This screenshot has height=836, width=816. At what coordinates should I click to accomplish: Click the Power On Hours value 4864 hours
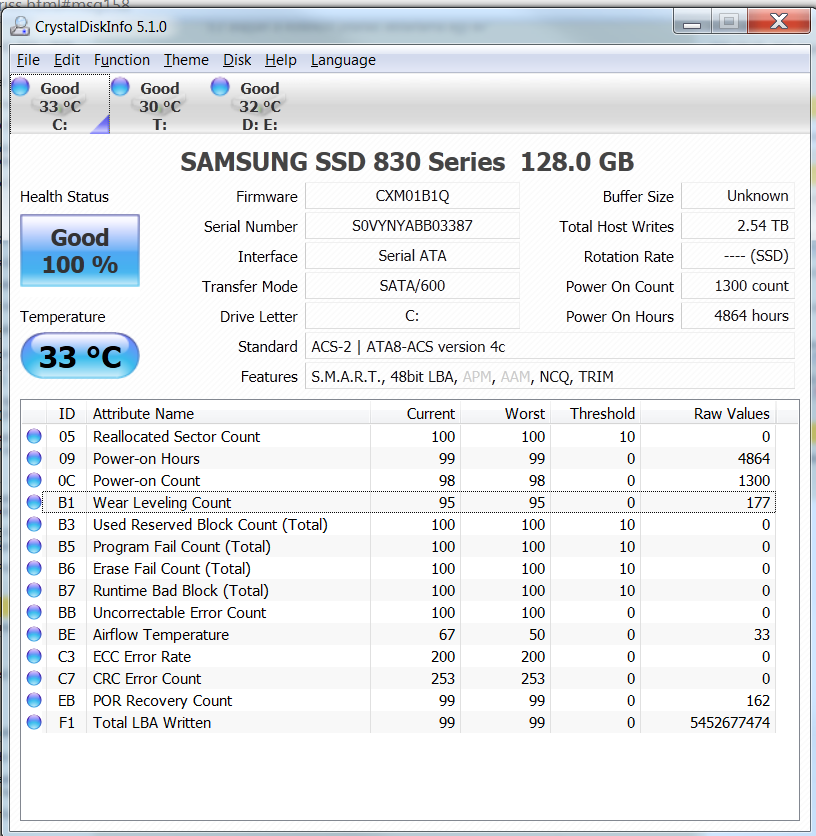pos(738,316)
